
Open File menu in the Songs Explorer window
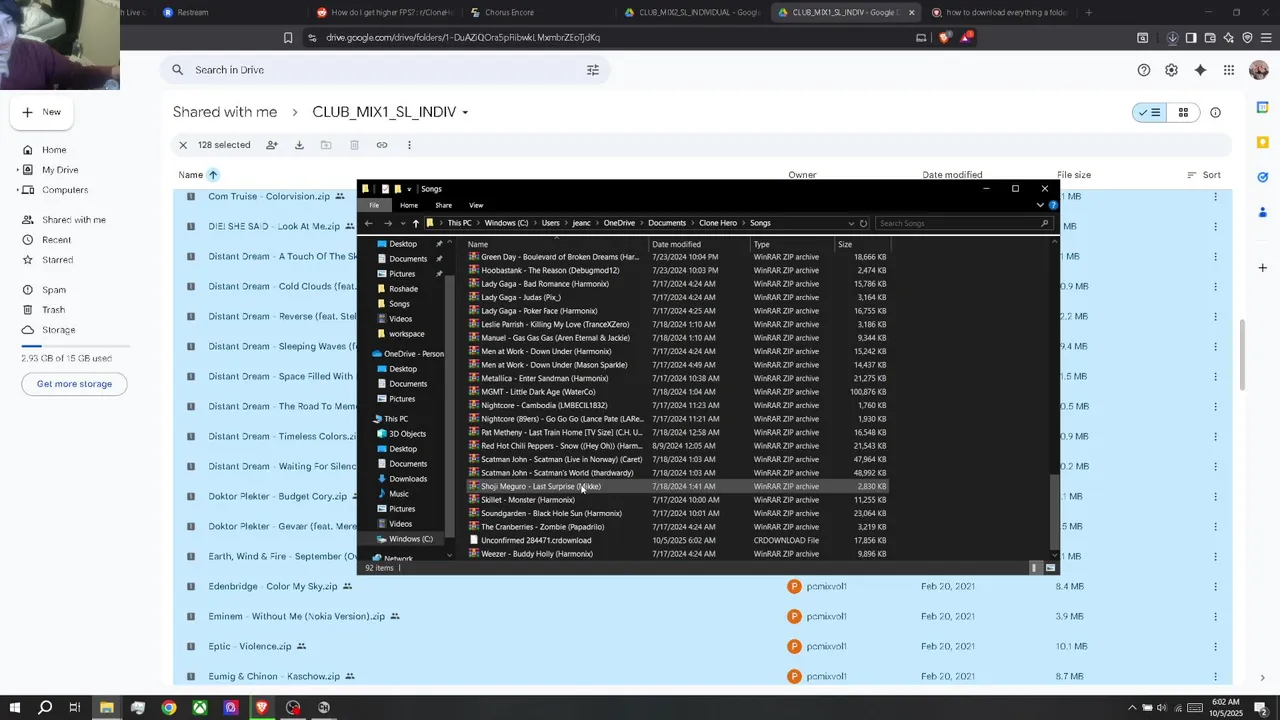point(374,205)
